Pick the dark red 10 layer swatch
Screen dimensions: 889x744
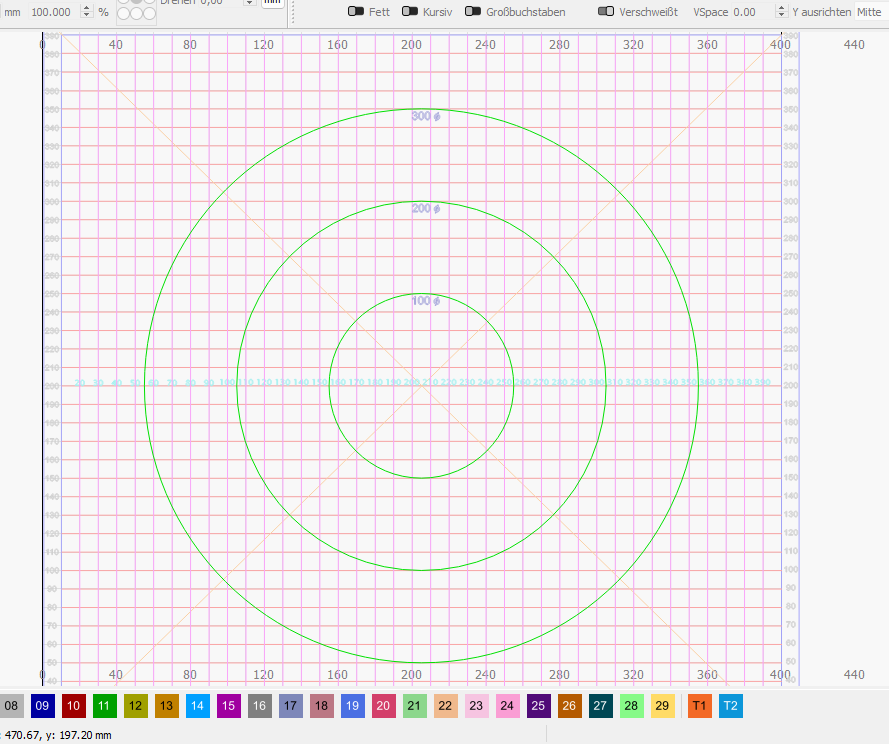click(73, 706)
